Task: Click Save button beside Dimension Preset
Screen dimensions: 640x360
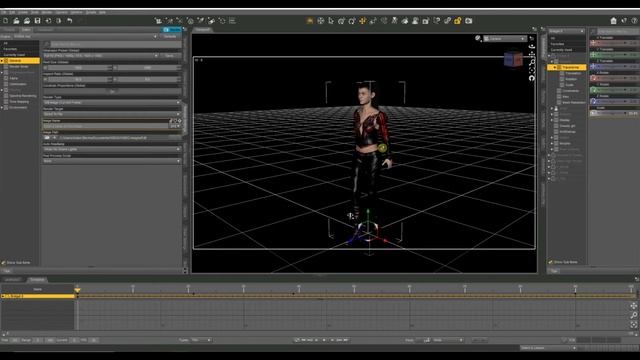Action: pos(169,56)
